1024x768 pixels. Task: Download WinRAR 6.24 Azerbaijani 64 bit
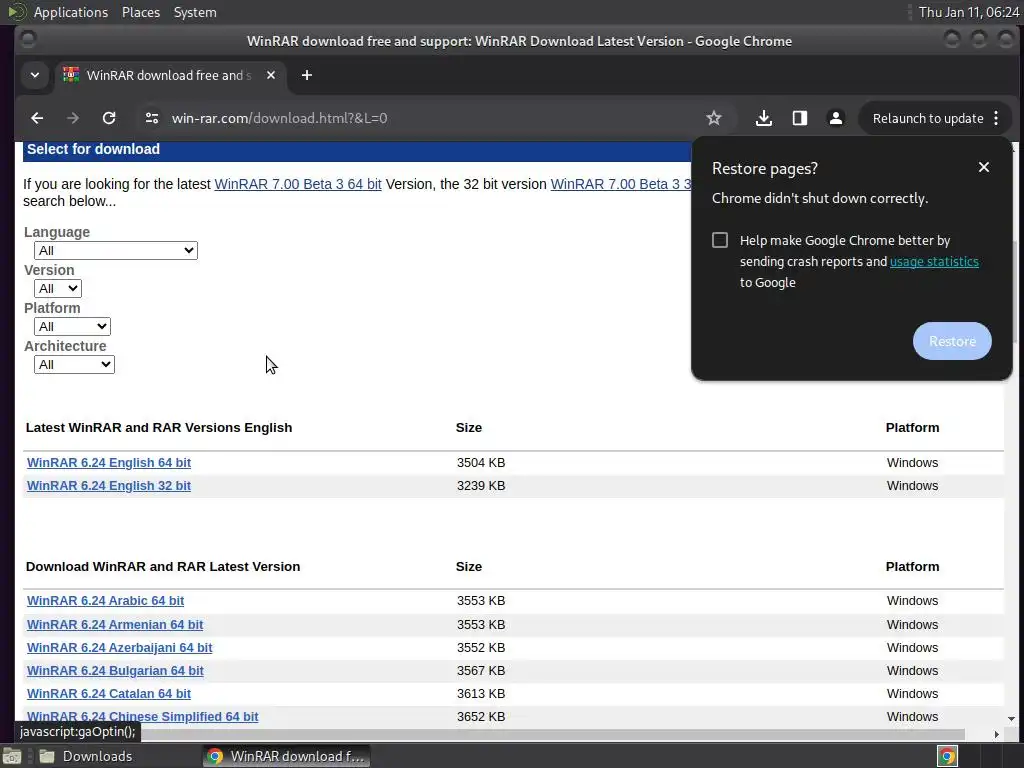[120, 648]
